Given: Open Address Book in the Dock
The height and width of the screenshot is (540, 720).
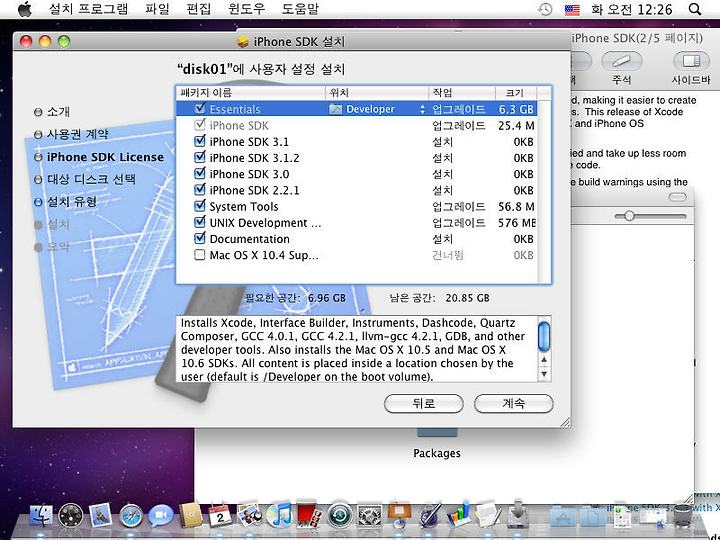Looking at the screenshot, I should (191, 515).
